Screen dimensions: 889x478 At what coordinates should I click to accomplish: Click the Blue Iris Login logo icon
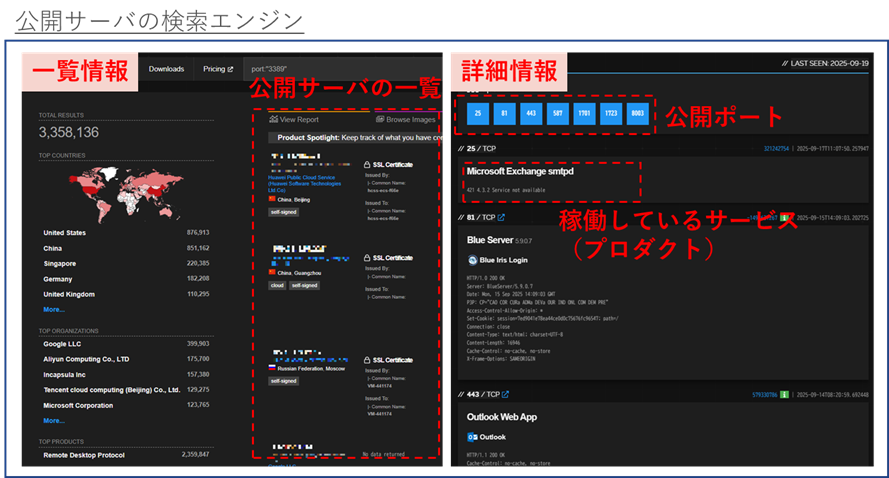point(472,260)
